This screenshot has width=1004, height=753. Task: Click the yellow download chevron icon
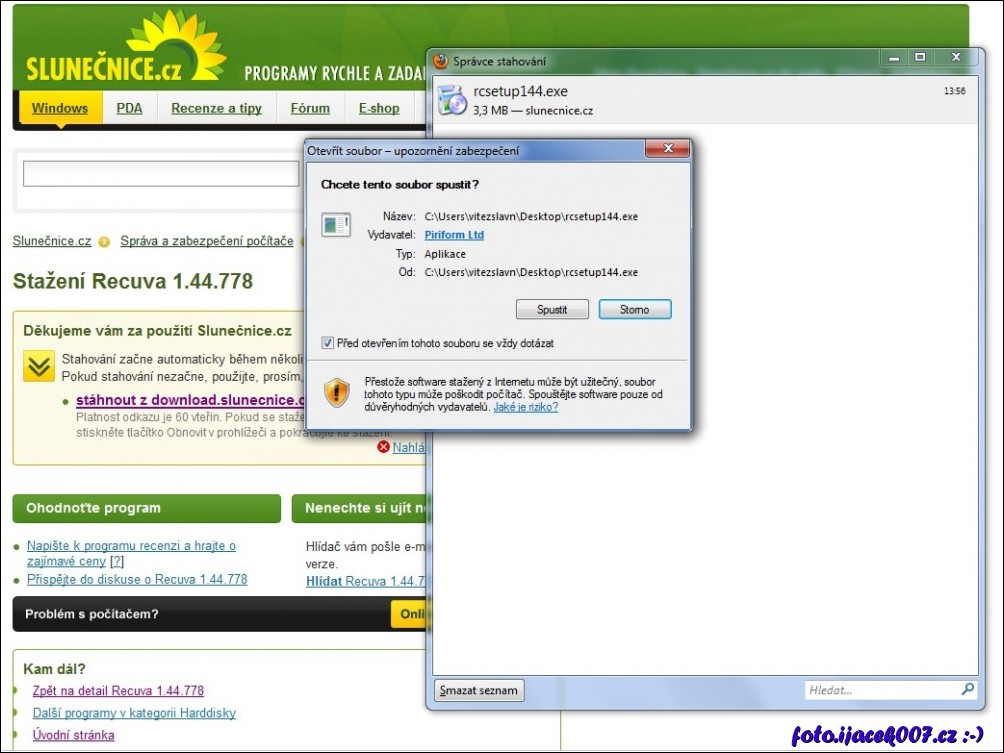(x=39, y=367)
